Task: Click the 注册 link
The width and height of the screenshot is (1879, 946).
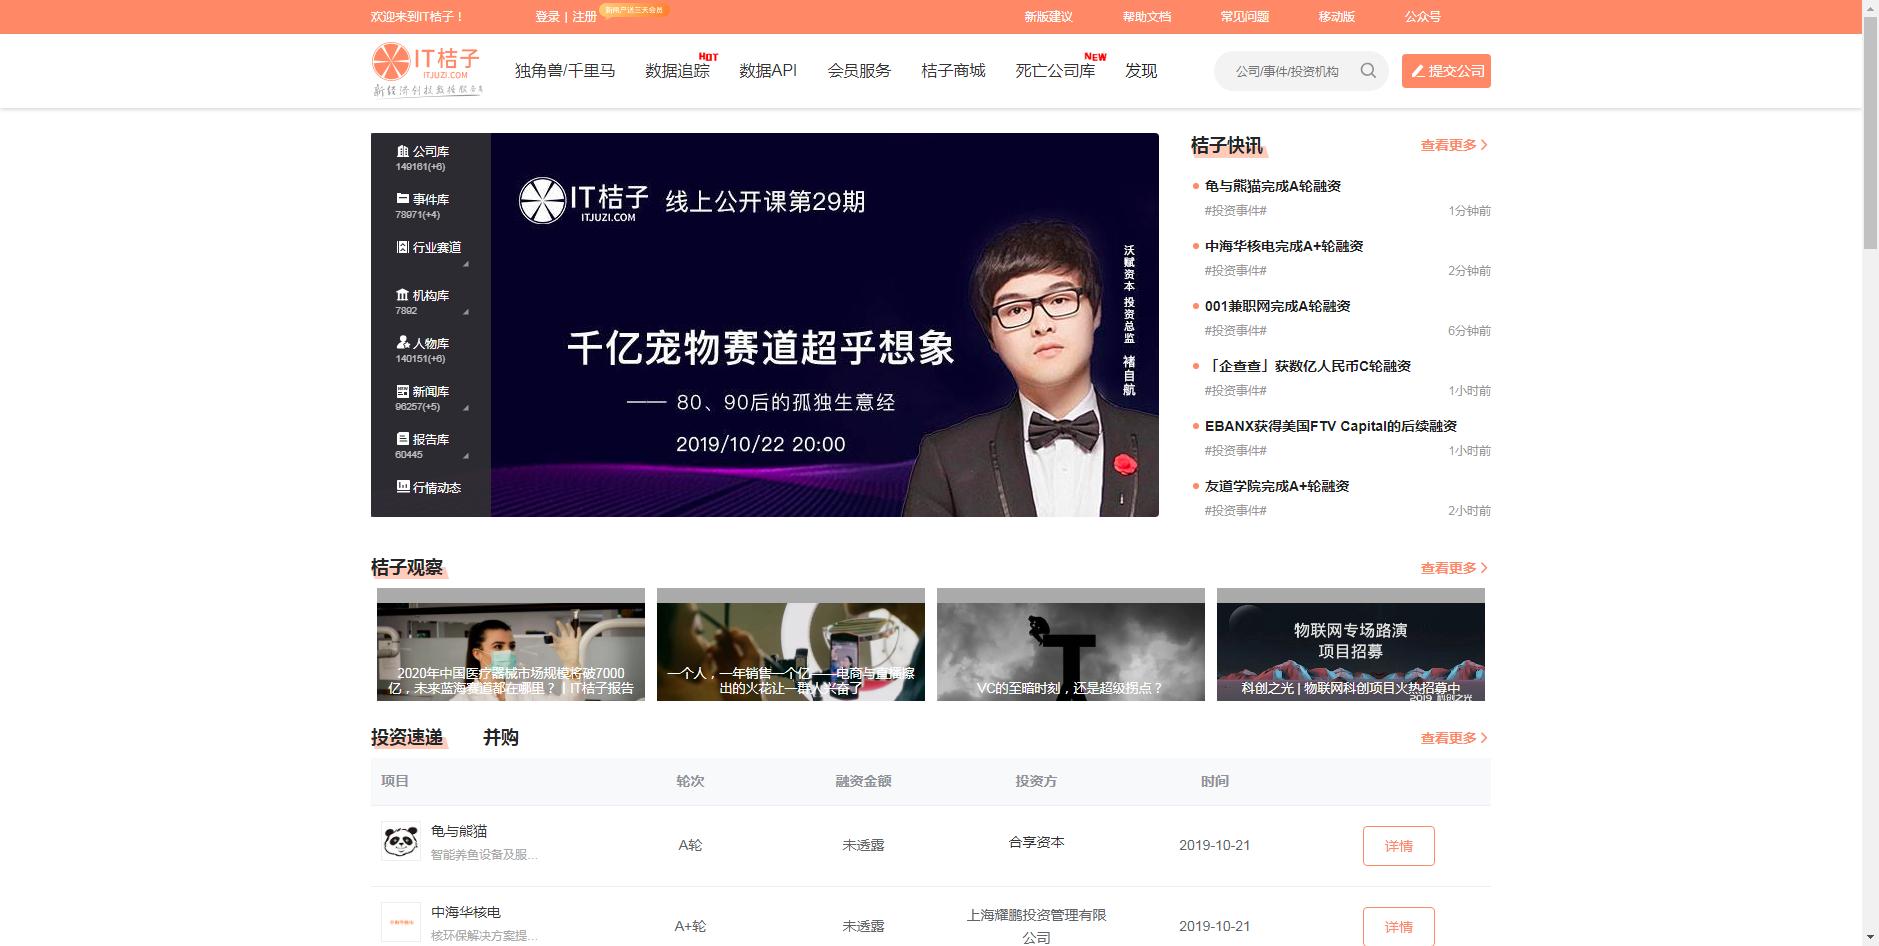Action: pyautogui.click(x=584, y=17)
